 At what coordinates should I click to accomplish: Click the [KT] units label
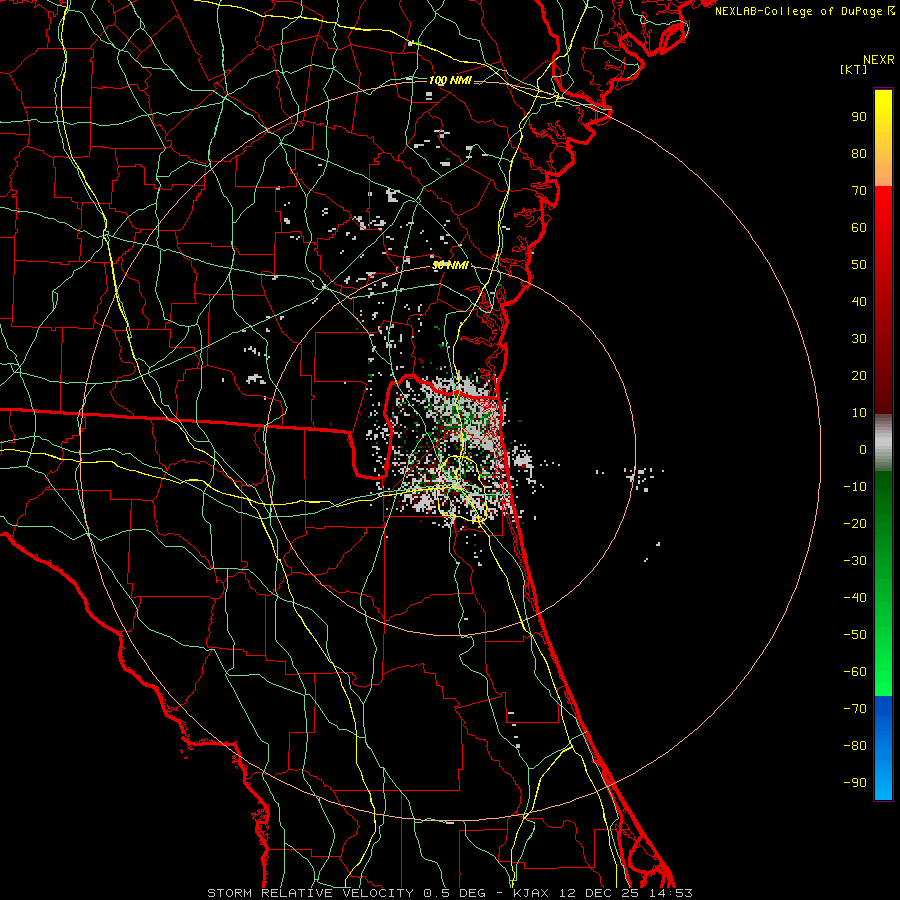tap(853, 69)
